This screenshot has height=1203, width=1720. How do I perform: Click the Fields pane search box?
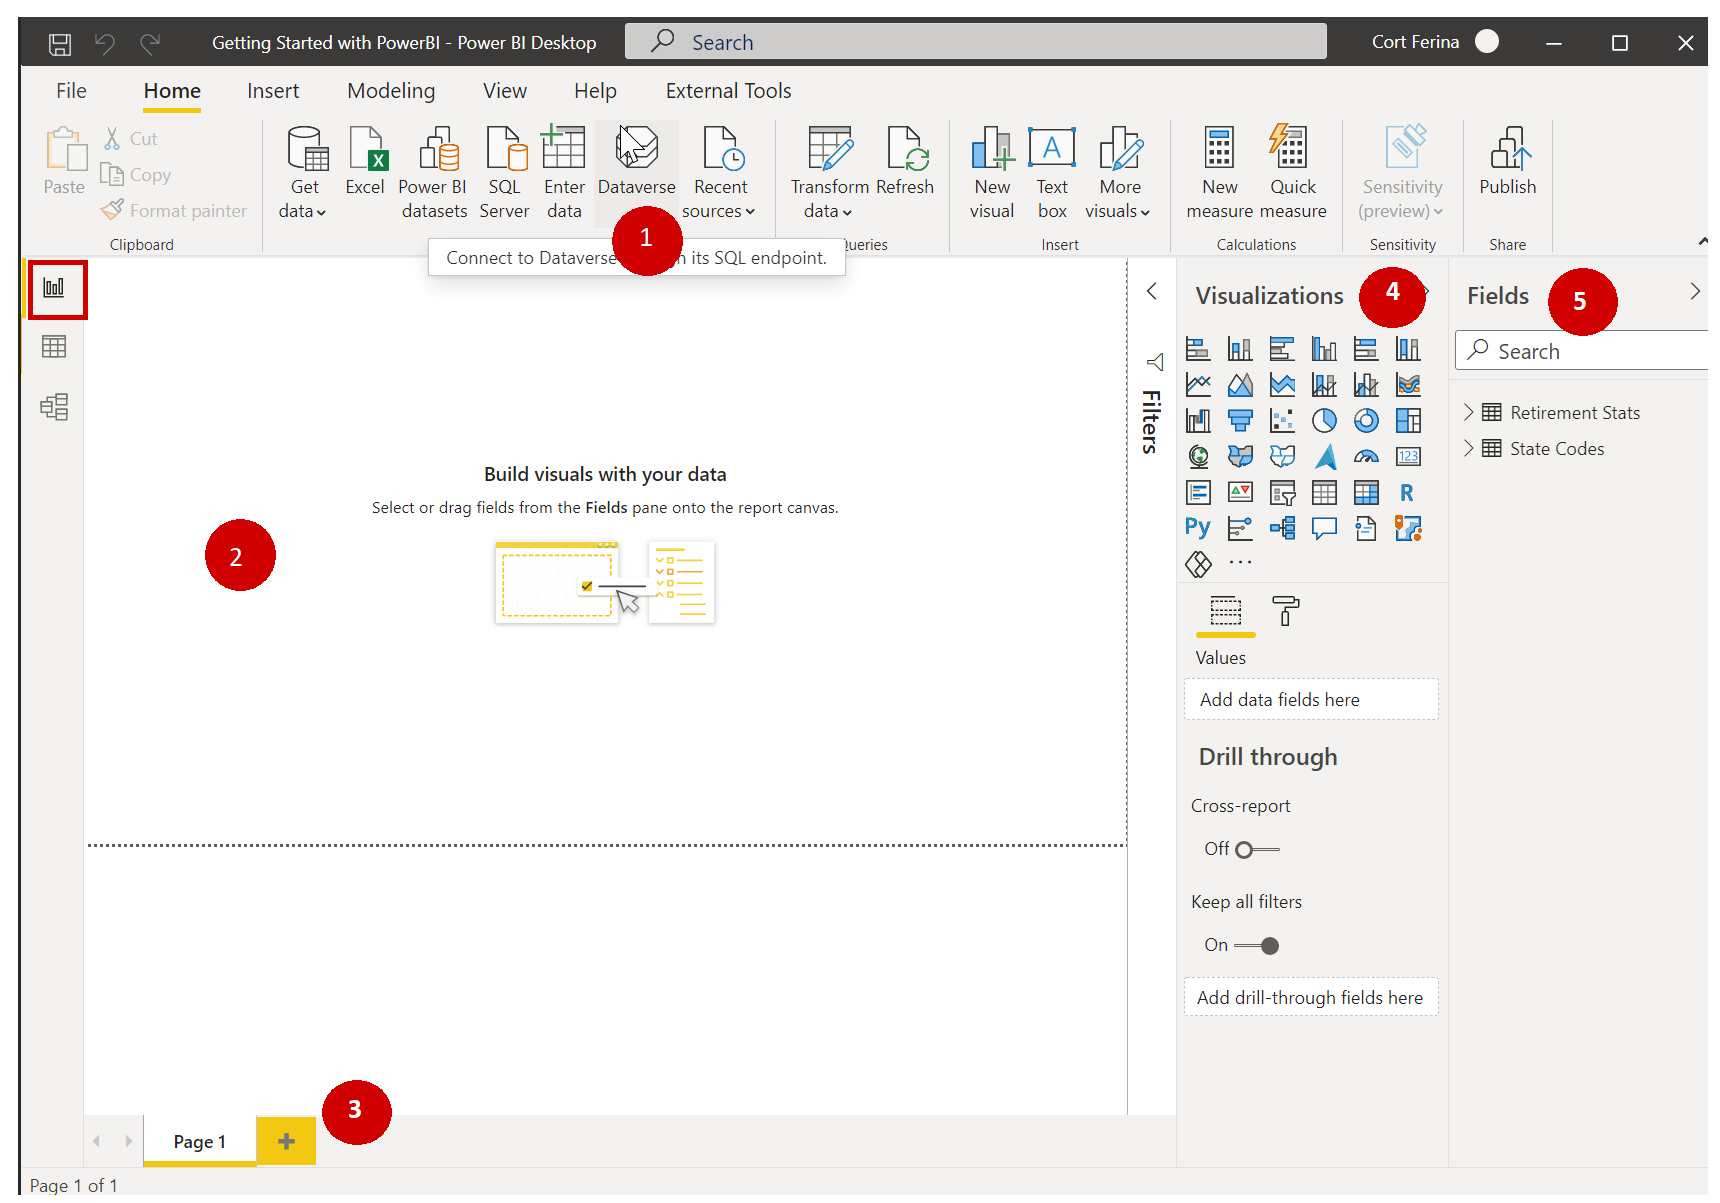pos(1582,351)
